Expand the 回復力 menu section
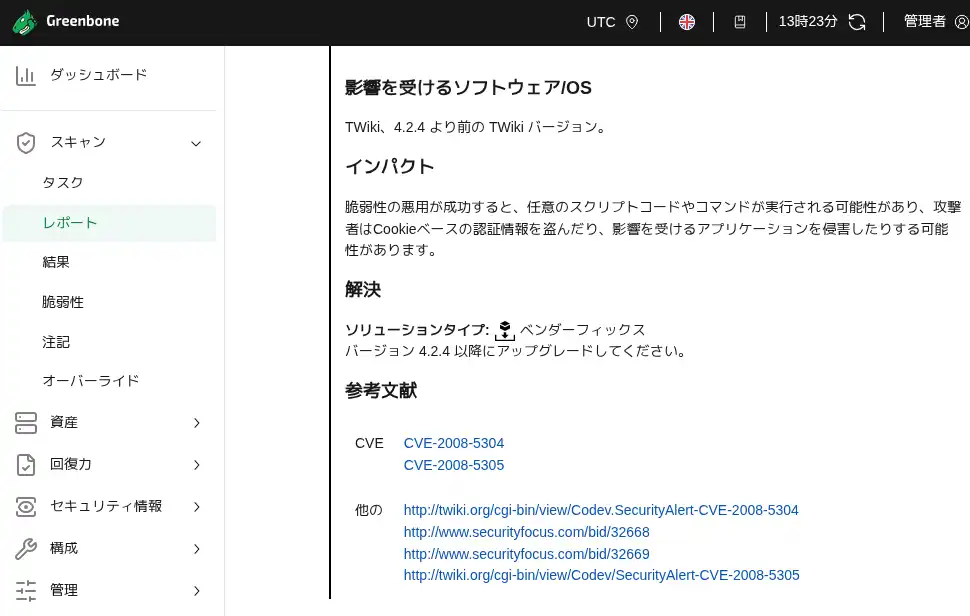 coord(196,465)
